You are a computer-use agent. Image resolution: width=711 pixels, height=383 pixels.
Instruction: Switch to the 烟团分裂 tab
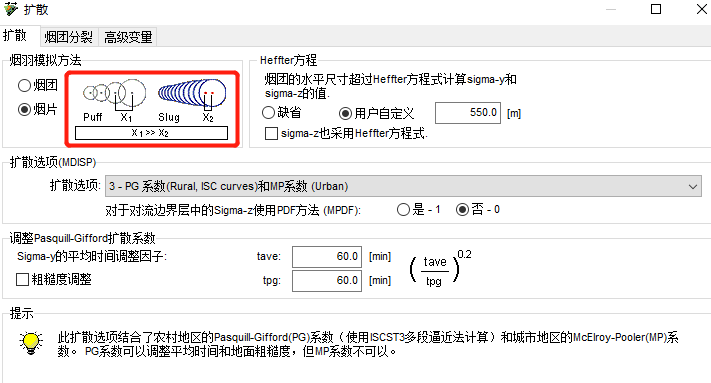69,37
